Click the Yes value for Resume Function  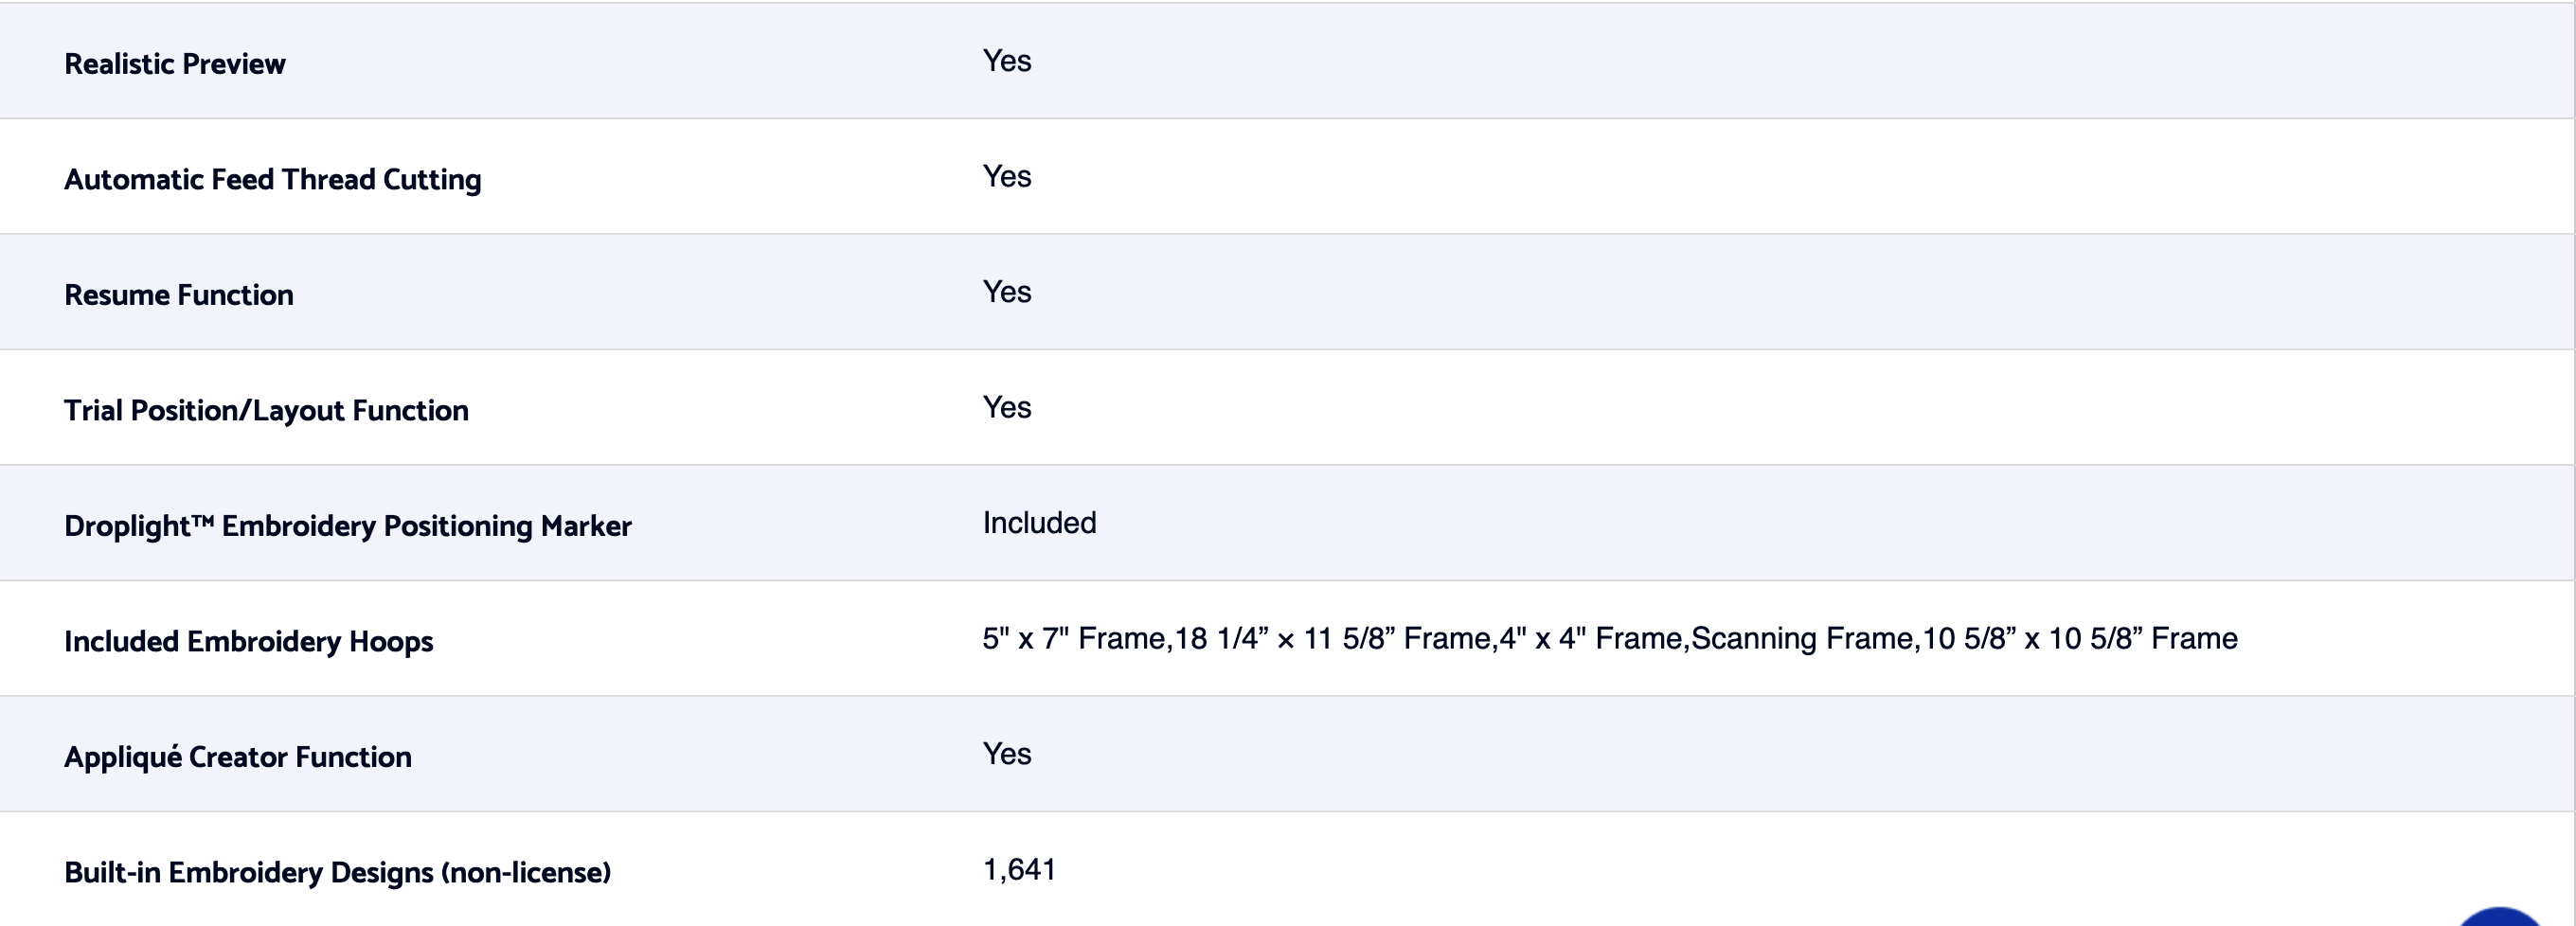(1007, 292)
